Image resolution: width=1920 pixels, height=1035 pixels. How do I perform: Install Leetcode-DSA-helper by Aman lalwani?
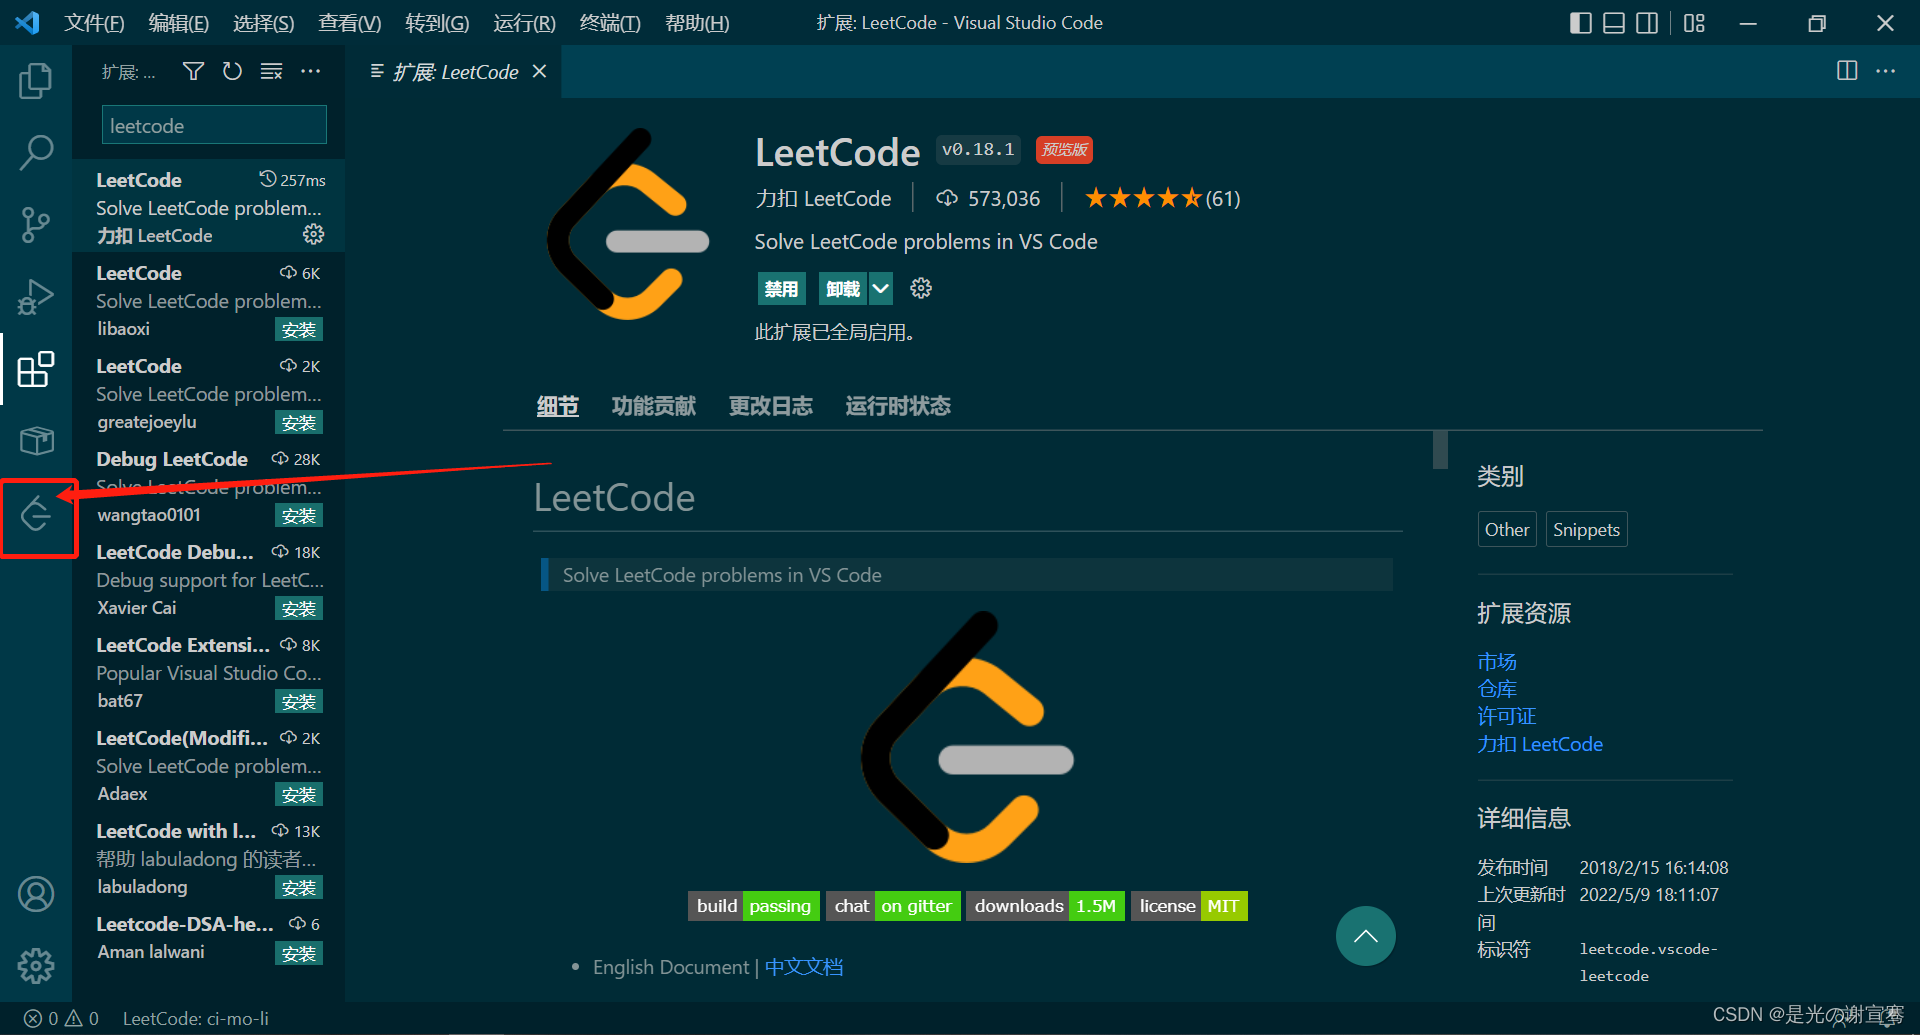click(x=299, y=954)
